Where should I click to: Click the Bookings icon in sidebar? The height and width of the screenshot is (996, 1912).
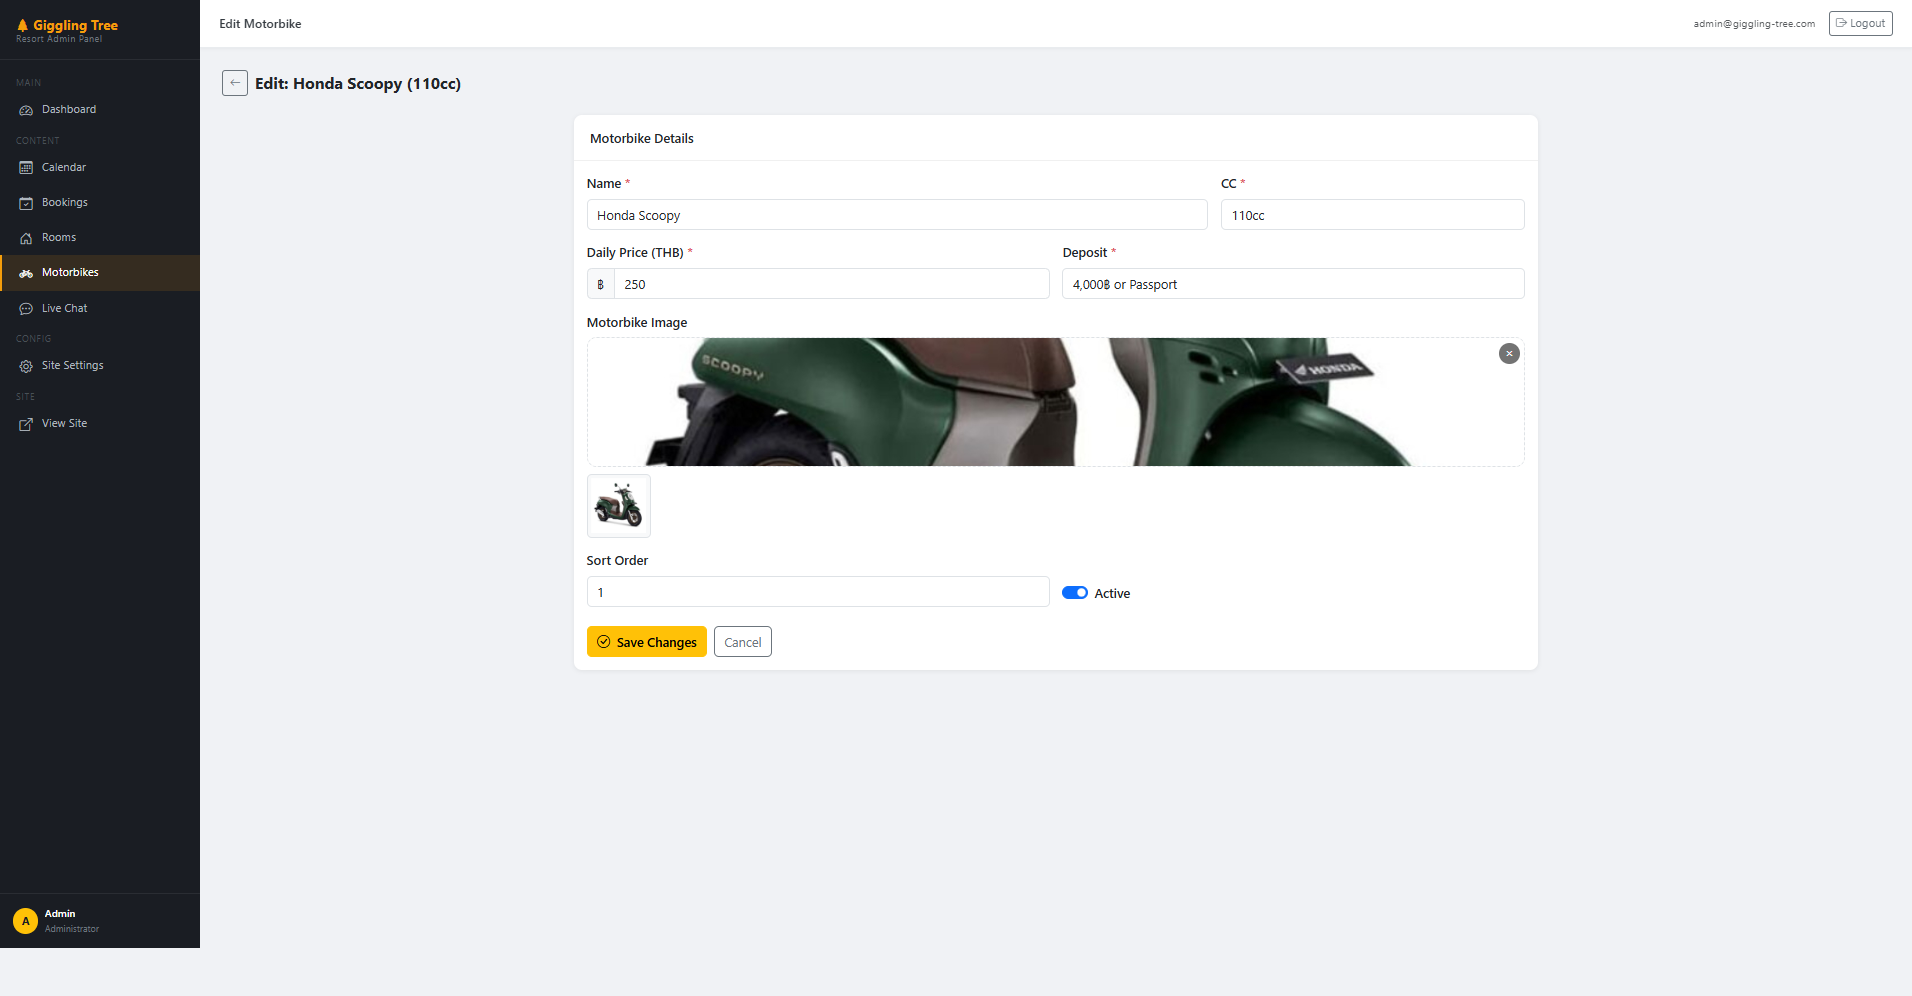pos(26,203)
